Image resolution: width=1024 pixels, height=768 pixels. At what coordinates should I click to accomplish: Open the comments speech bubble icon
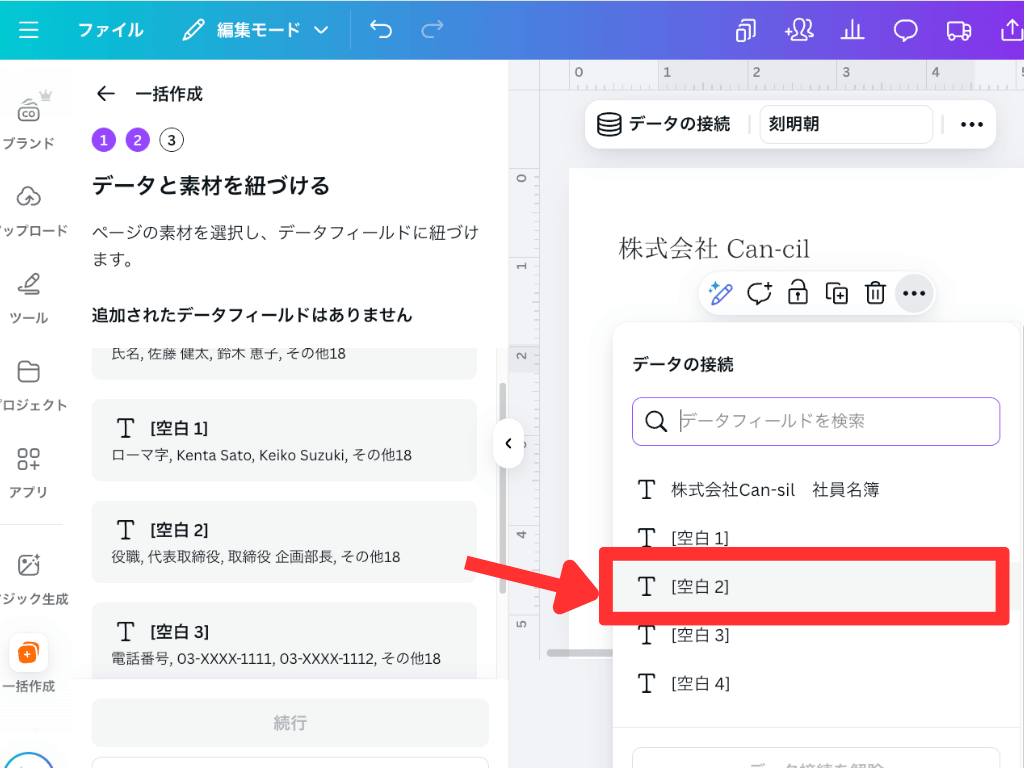905,30
